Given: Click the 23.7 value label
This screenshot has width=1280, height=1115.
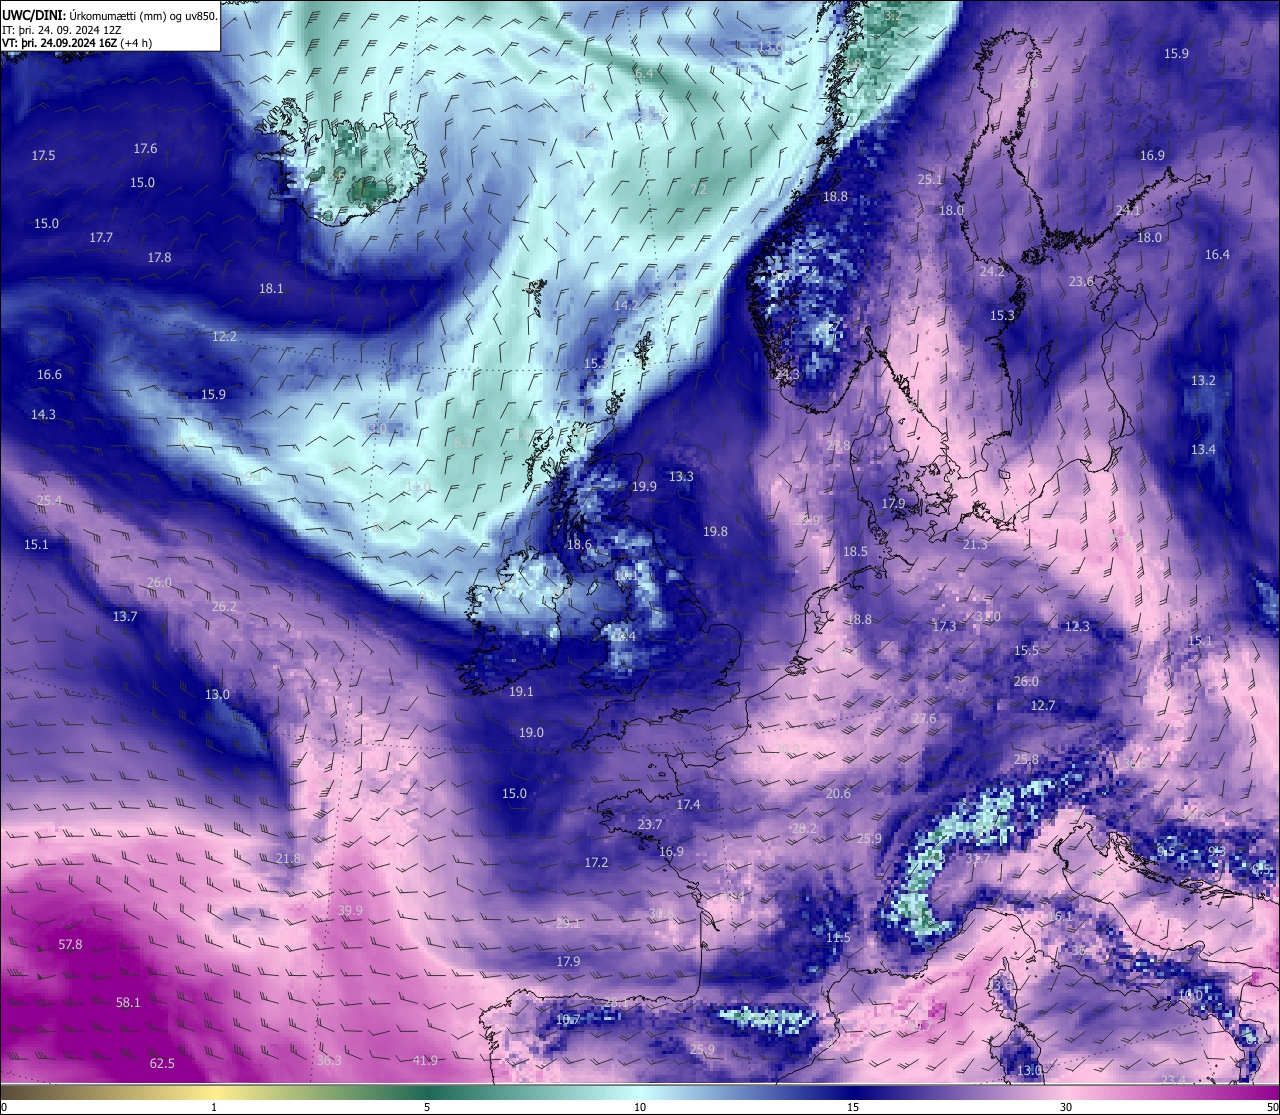Looking at the screenshot, I should (x=649, y=825).
